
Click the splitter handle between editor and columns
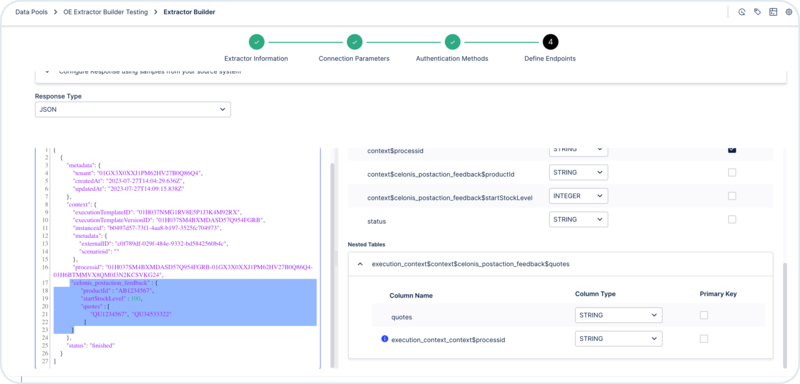point(336,258)
